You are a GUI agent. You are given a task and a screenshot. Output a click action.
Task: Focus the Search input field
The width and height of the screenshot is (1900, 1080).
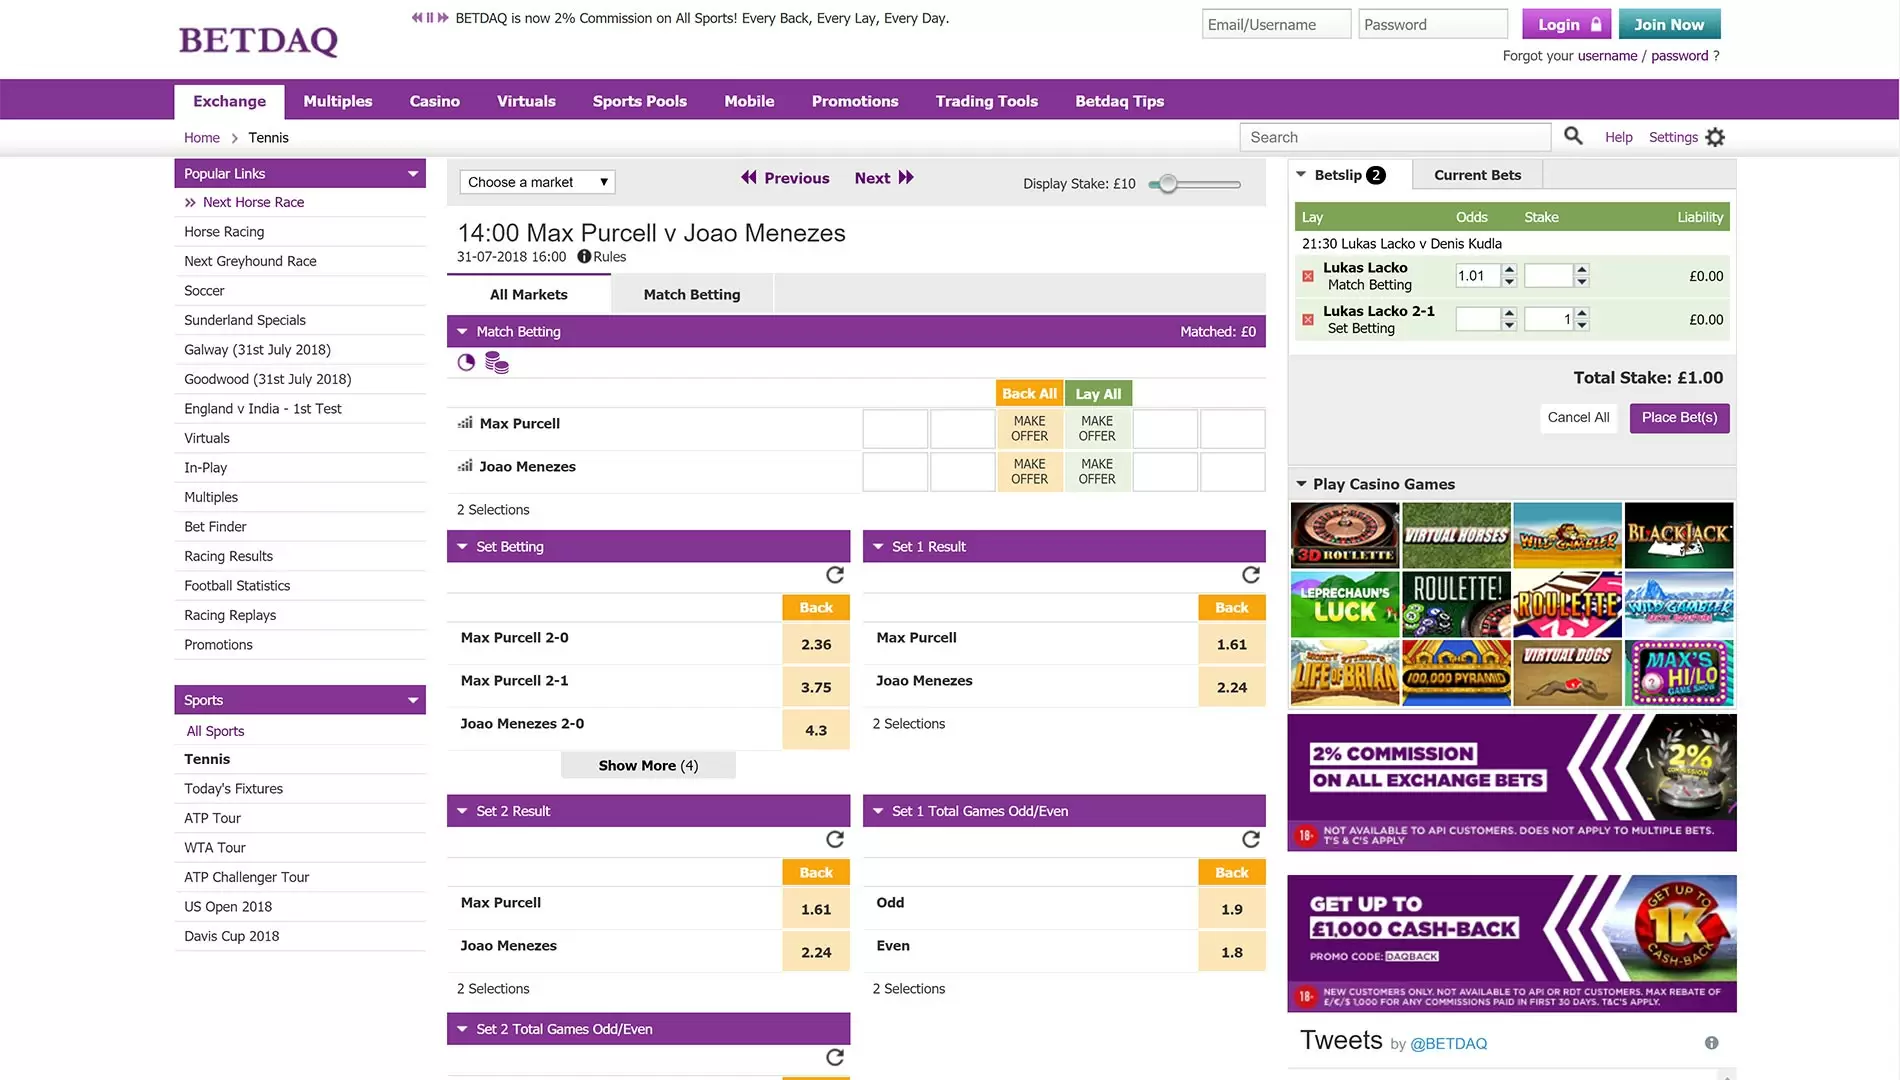[x=1395, y=137]
